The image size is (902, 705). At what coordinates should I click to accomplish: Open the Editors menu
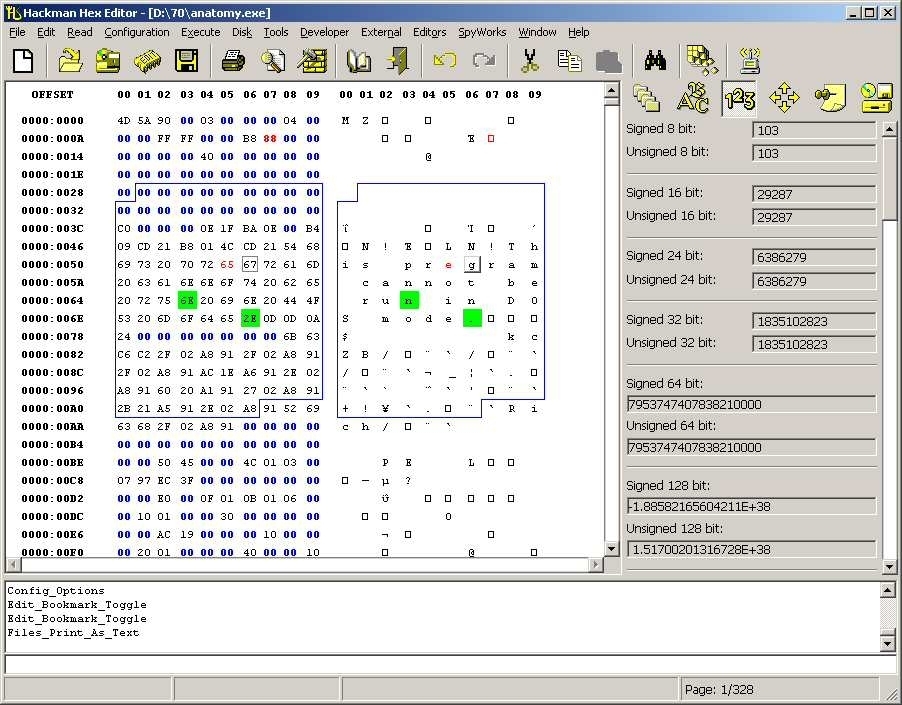point(429,32)
